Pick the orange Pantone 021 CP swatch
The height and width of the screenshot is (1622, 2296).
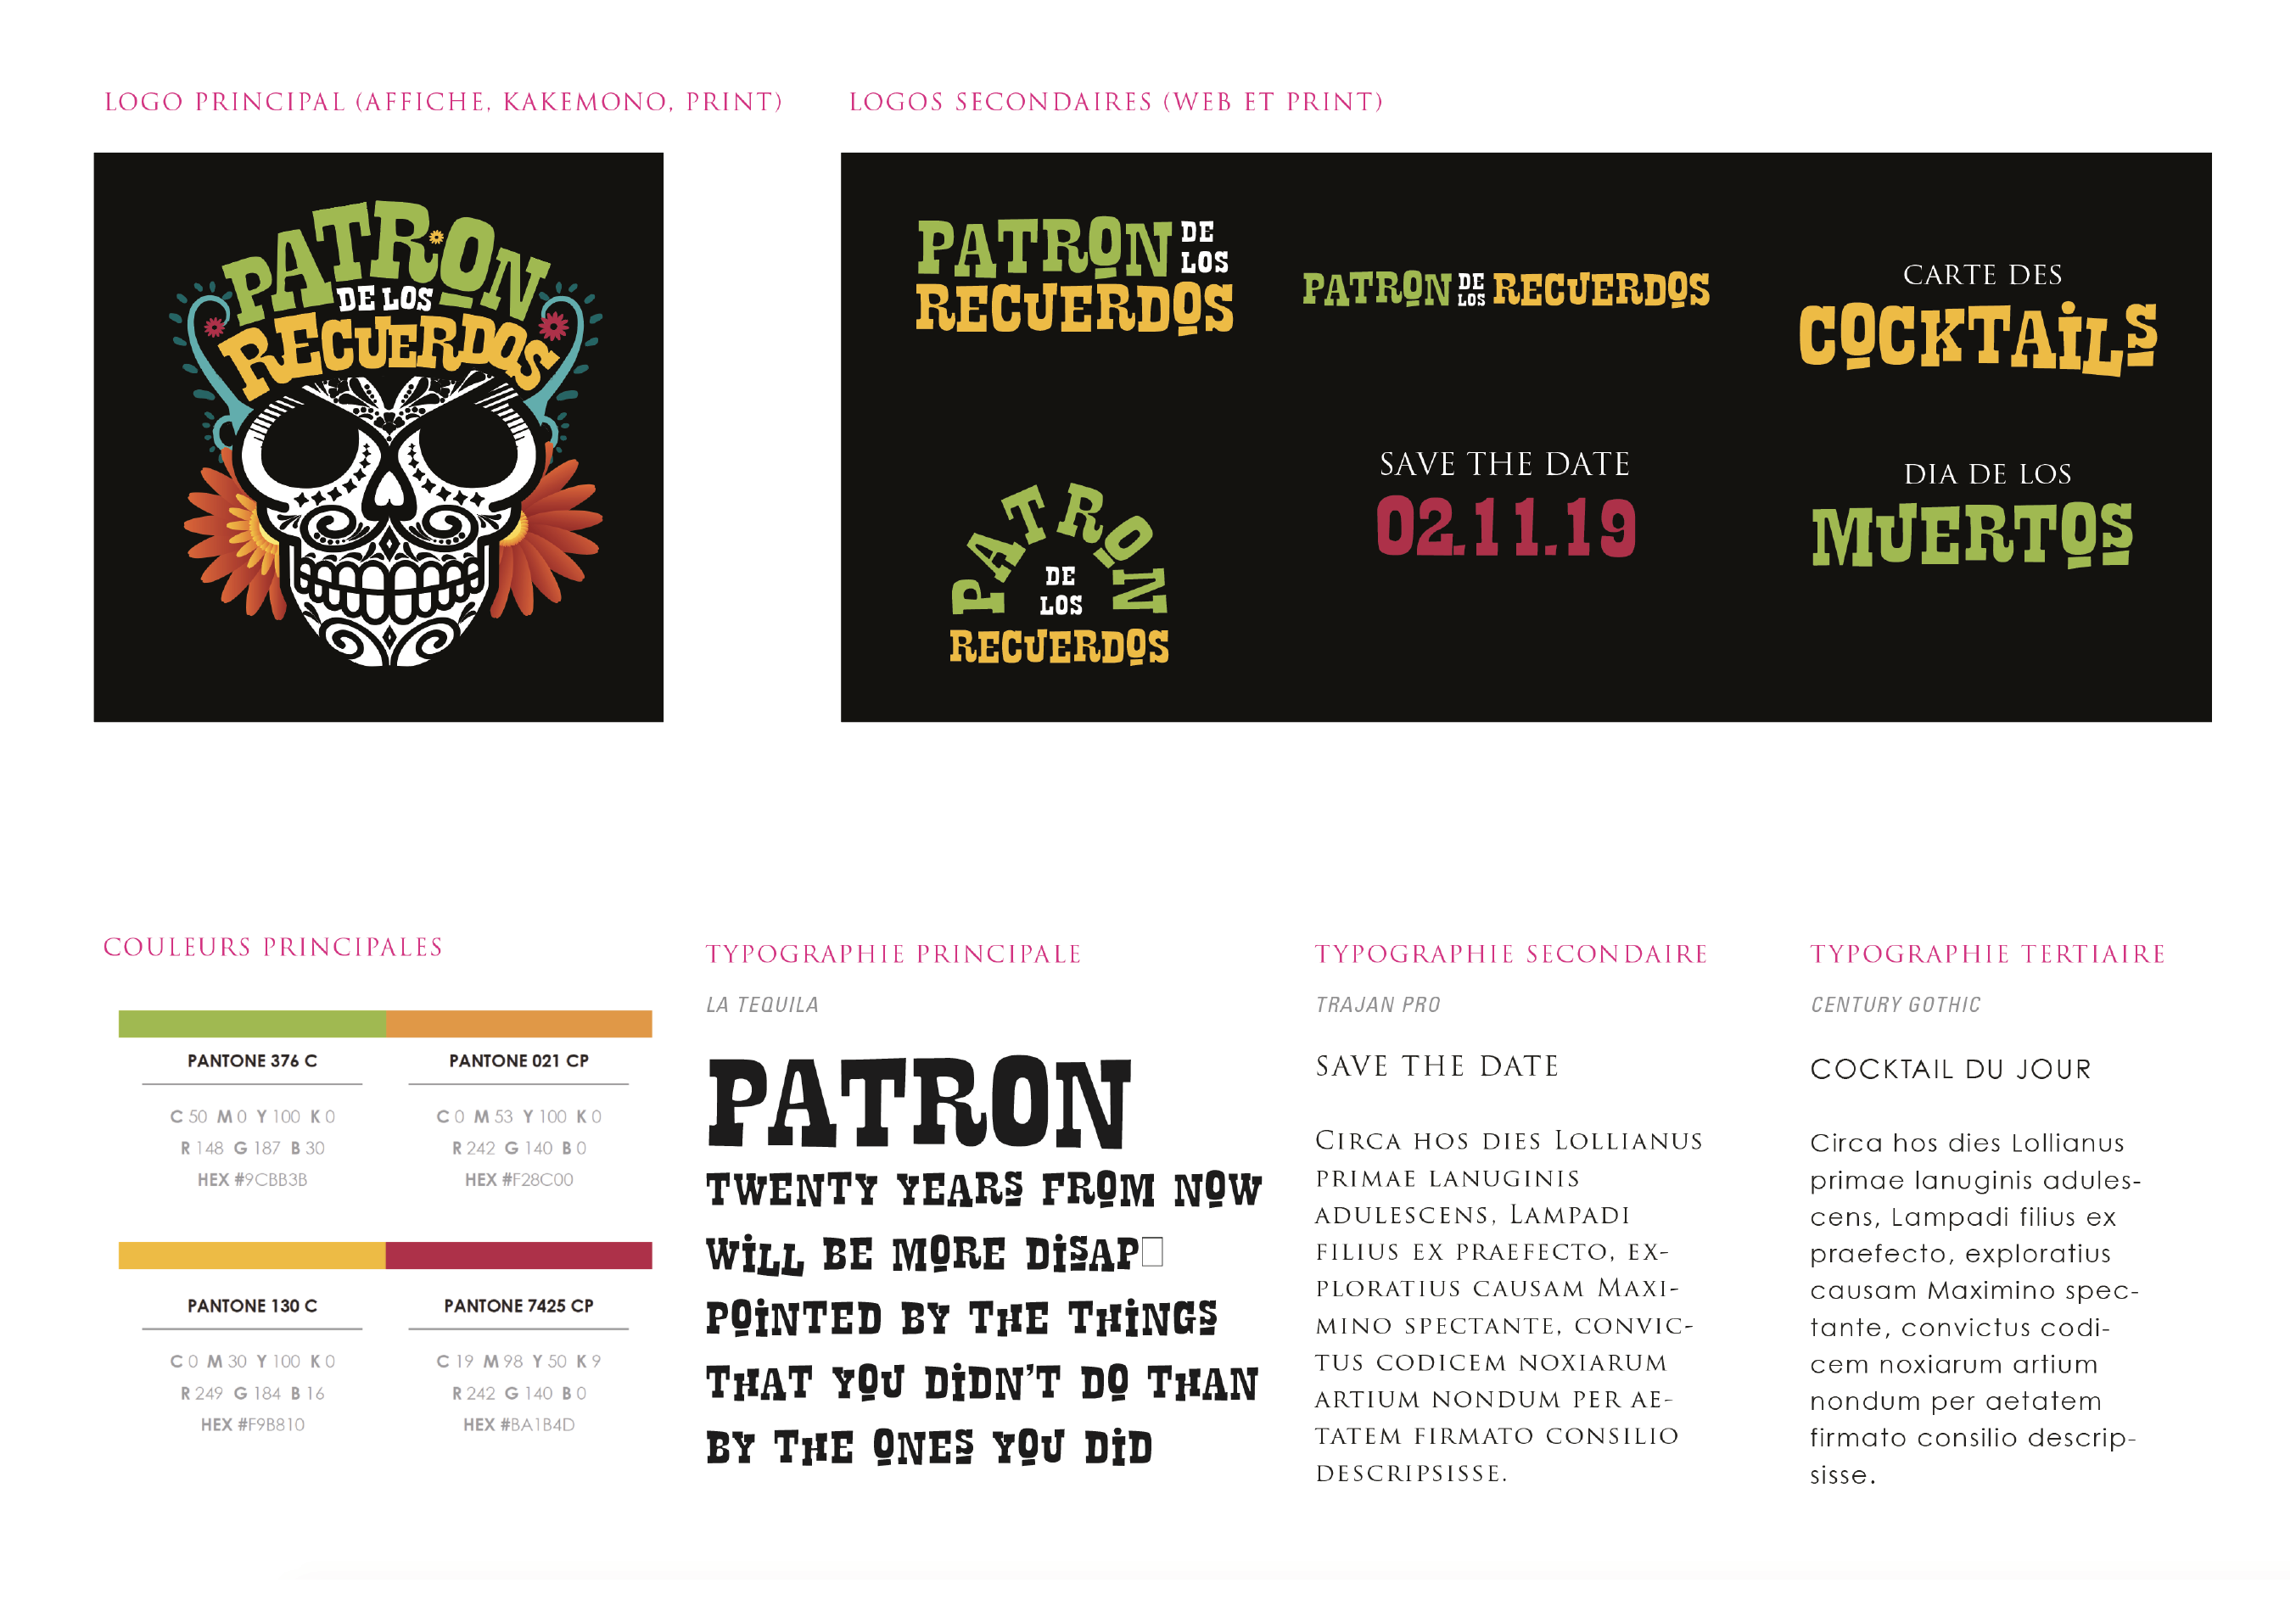tap(518, 1023)
